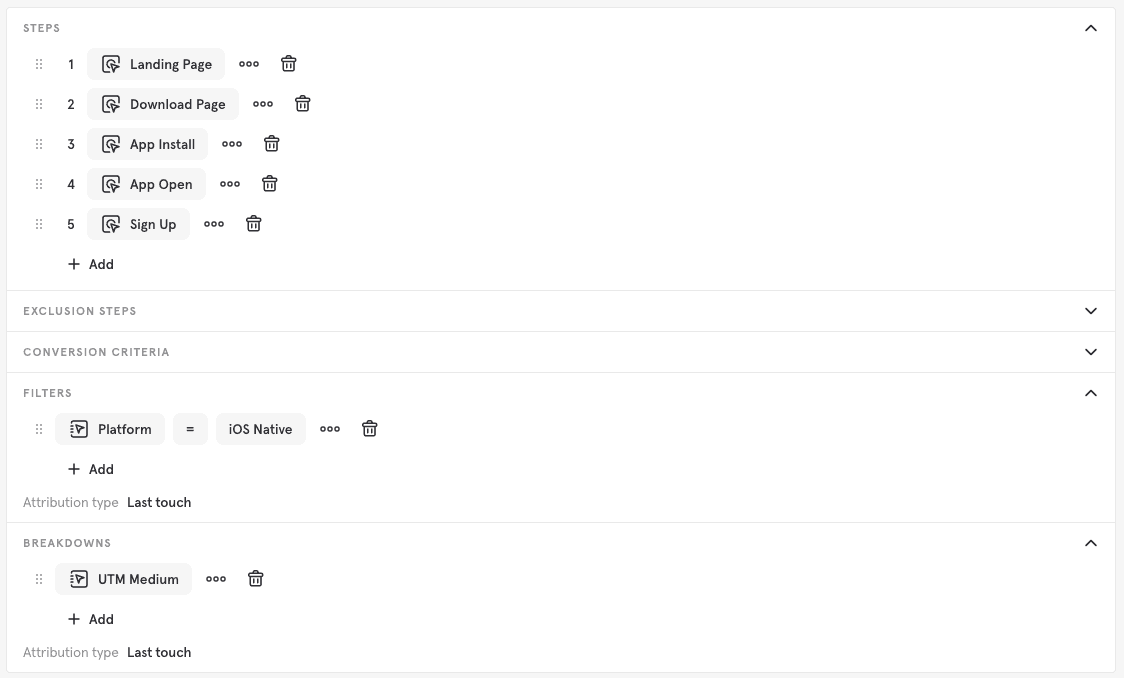The height and width of the screenshot is (678, 1124).
Task: Open more options for Platform filter
Action: pos(330,429)
